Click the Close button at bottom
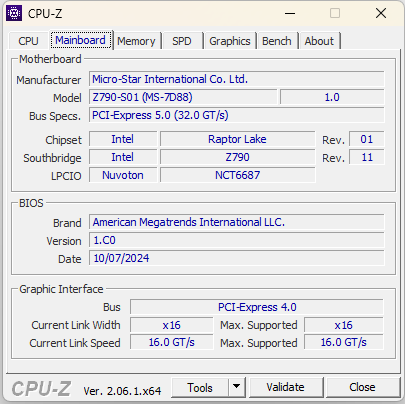Screen dimensions: 405x404 362,388
